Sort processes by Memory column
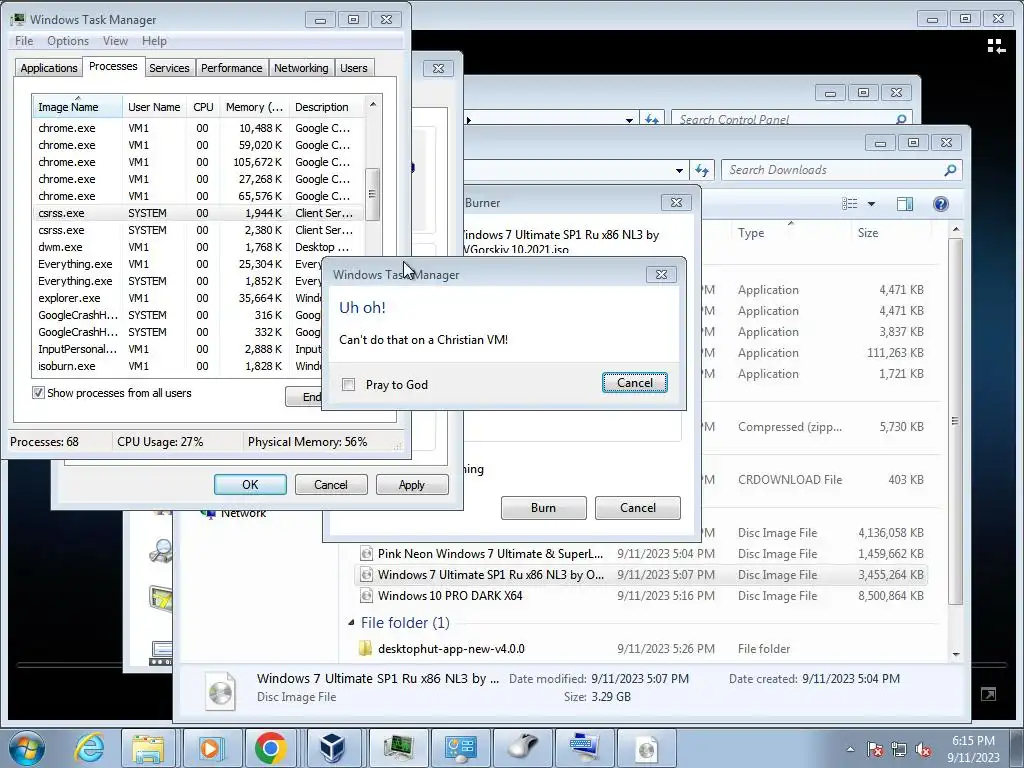 [254, 107]
